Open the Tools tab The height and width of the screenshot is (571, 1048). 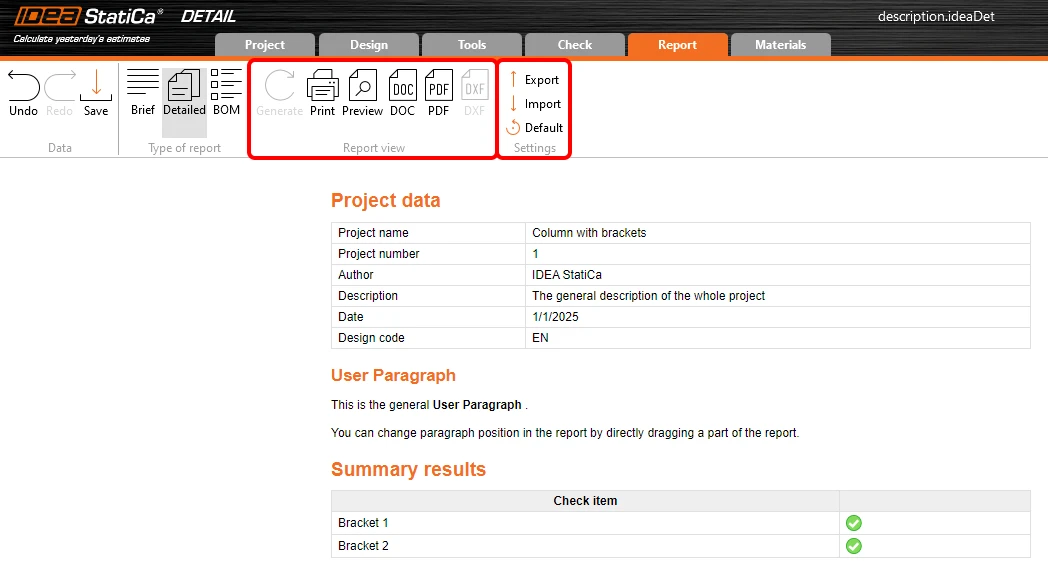[472, 45]
